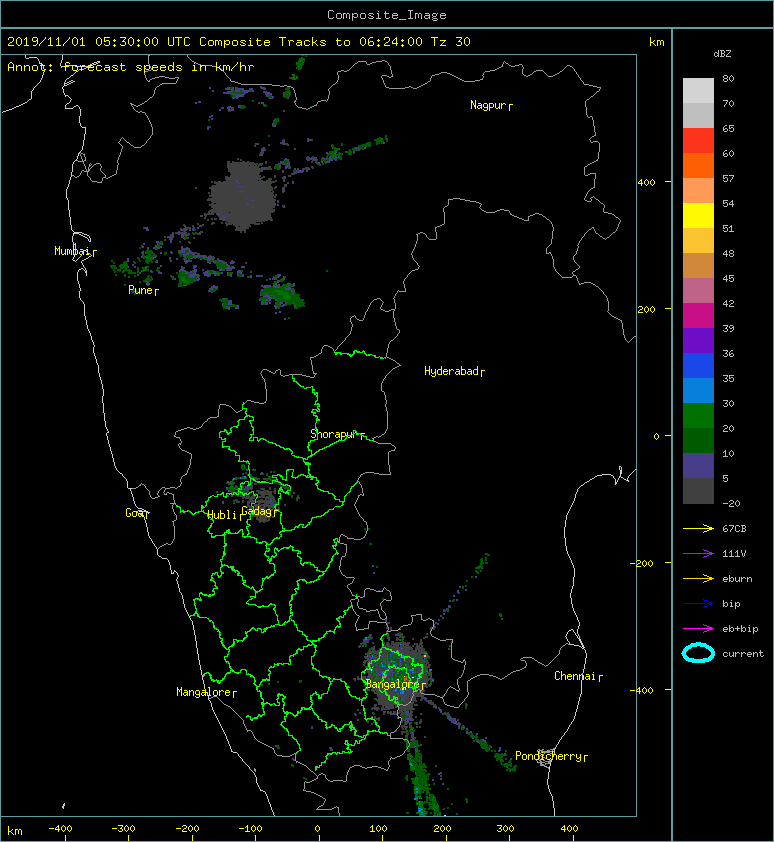Screen dimensions: 774x842
Task: Click the large gray radar echo near Mumbai
Action: [x=243, y=197]
